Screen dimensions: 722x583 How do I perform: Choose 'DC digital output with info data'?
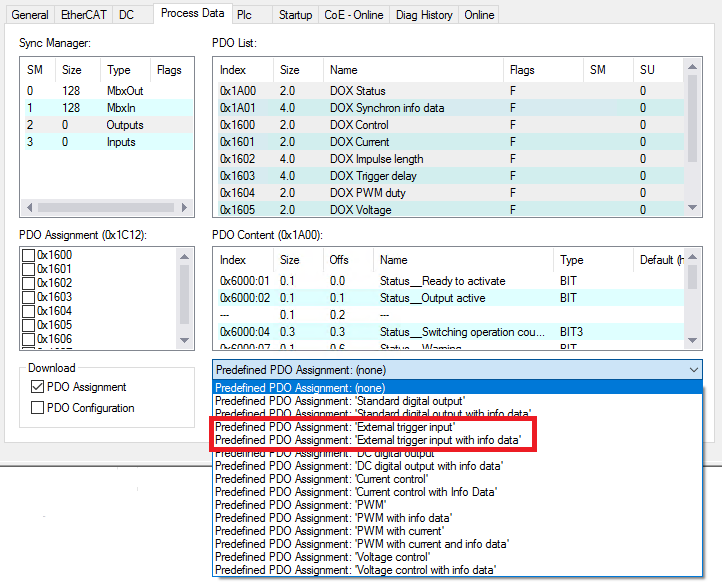pos(457,466)
